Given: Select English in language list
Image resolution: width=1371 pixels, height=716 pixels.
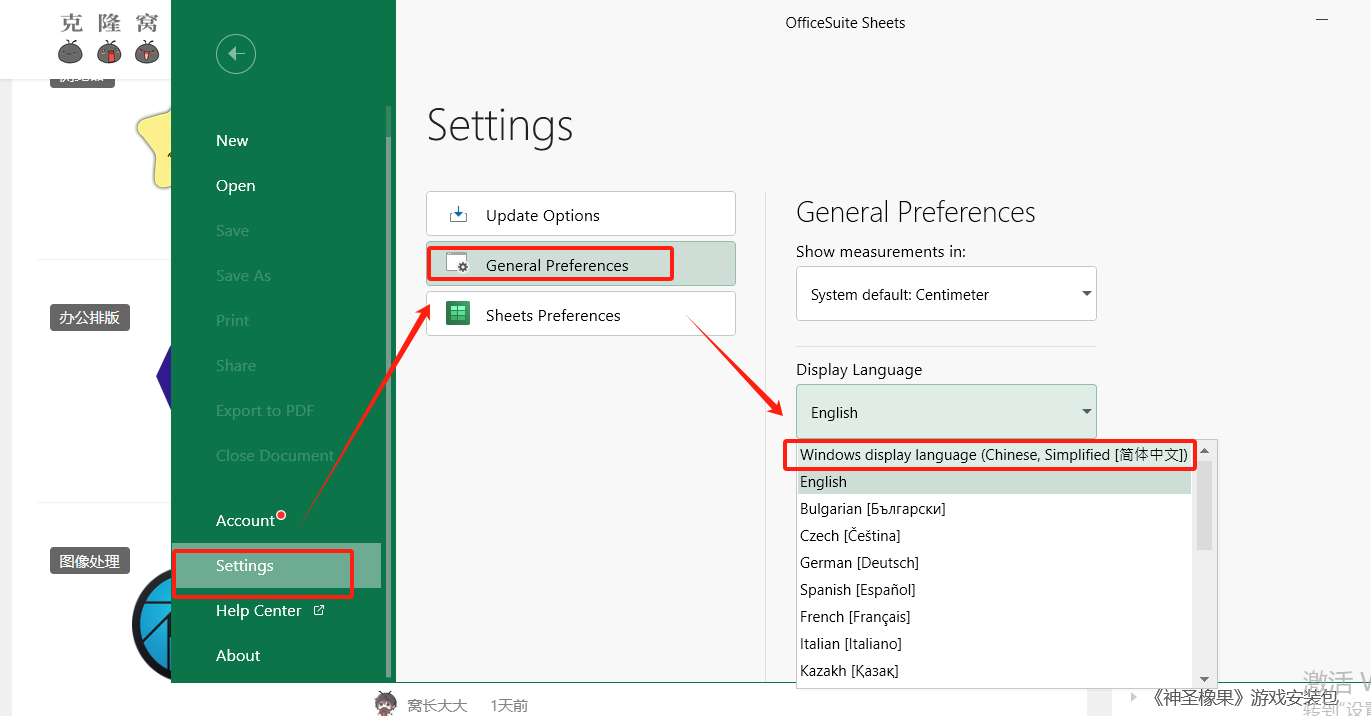Looking at the screenshot, I should pos(994,482).
